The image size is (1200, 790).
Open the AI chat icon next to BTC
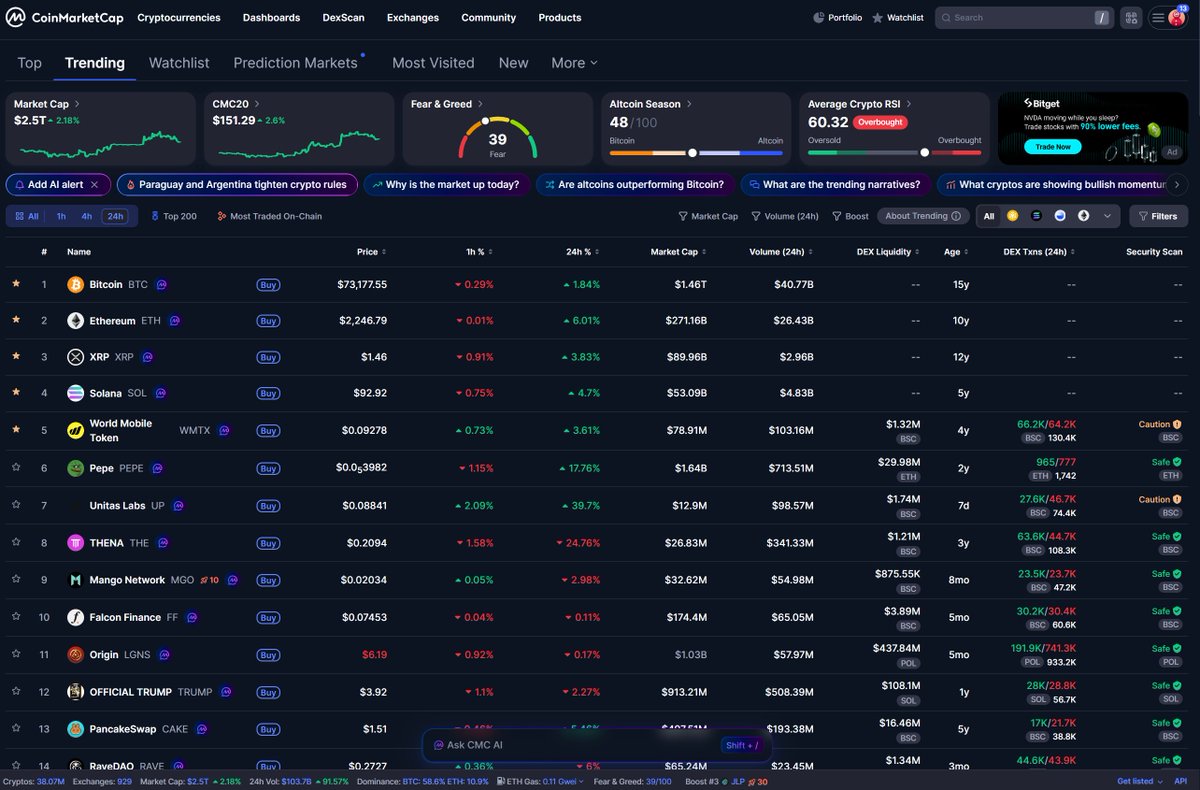tap(161, 285)
